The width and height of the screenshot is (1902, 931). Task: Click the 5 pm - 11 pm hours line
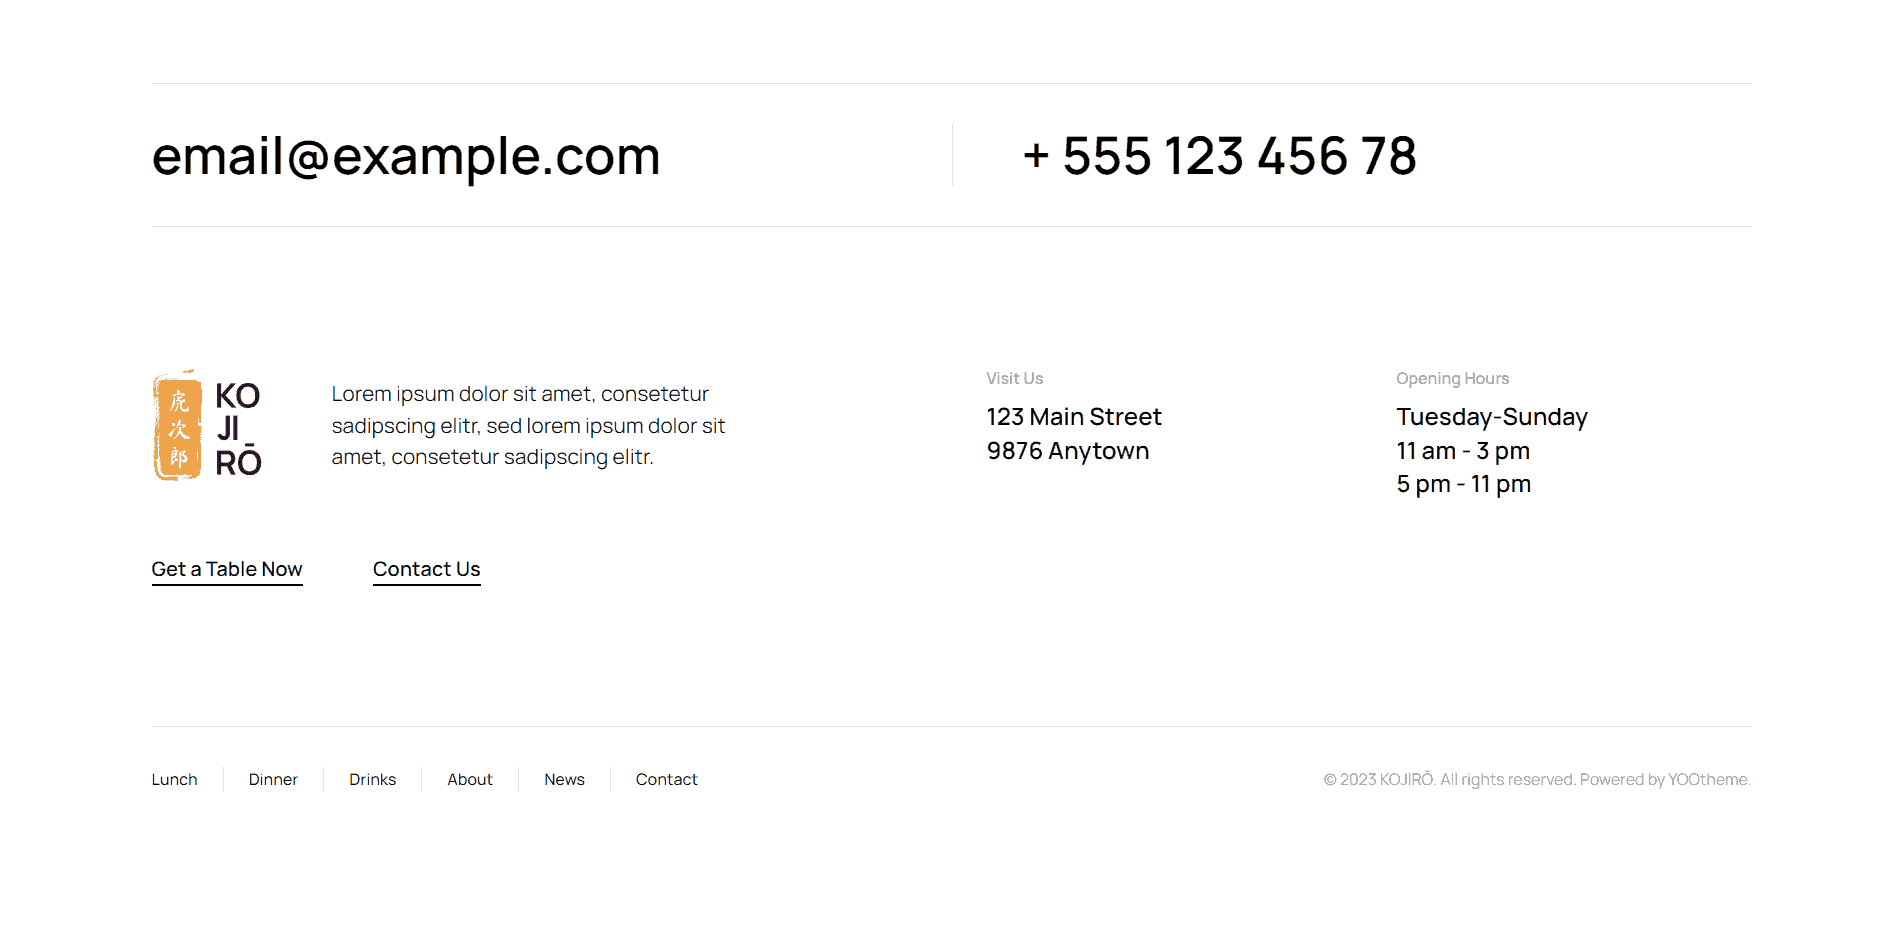click(1463, 484)
